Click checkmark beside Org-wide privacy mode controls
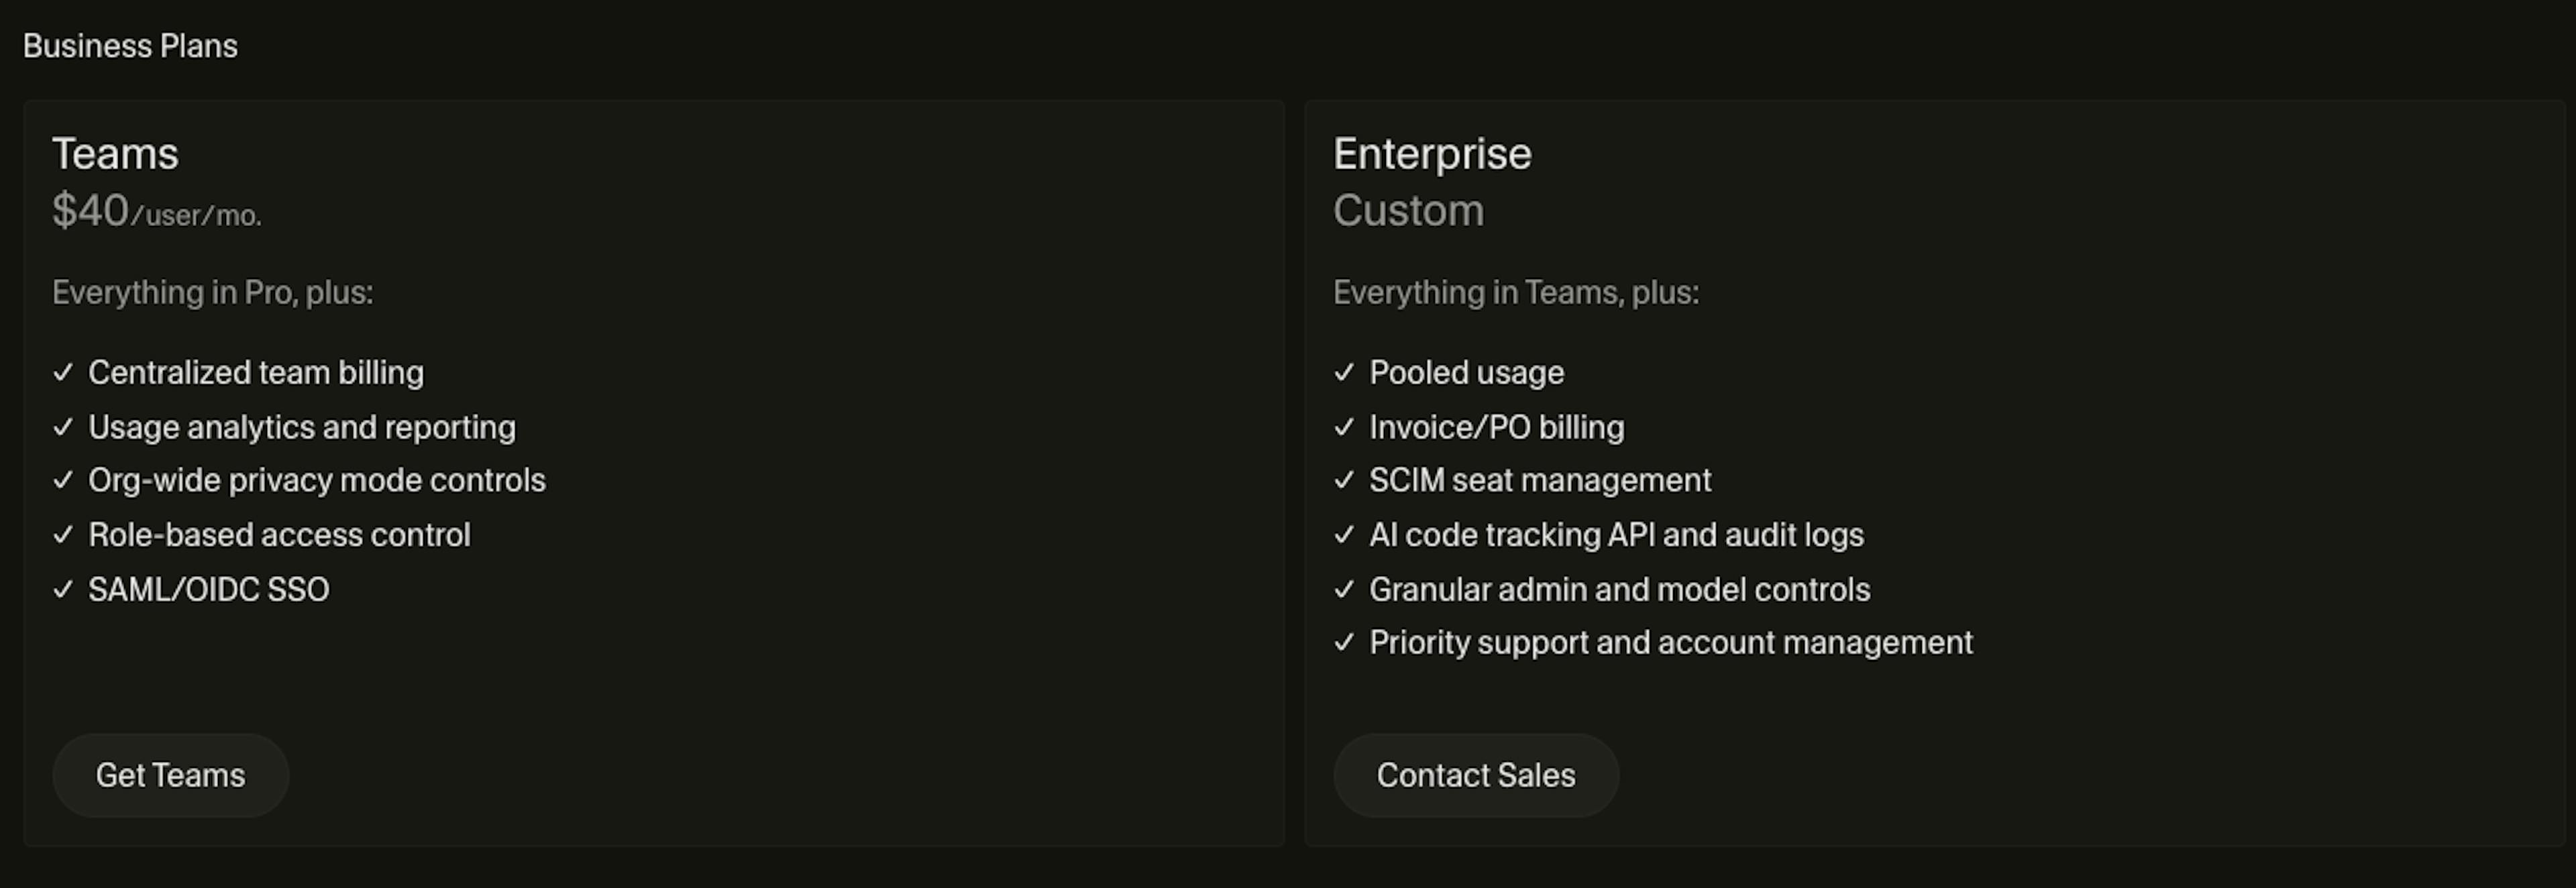Image resolution: width=2576 pixels, height=888 pixels. tap(63, 480)
